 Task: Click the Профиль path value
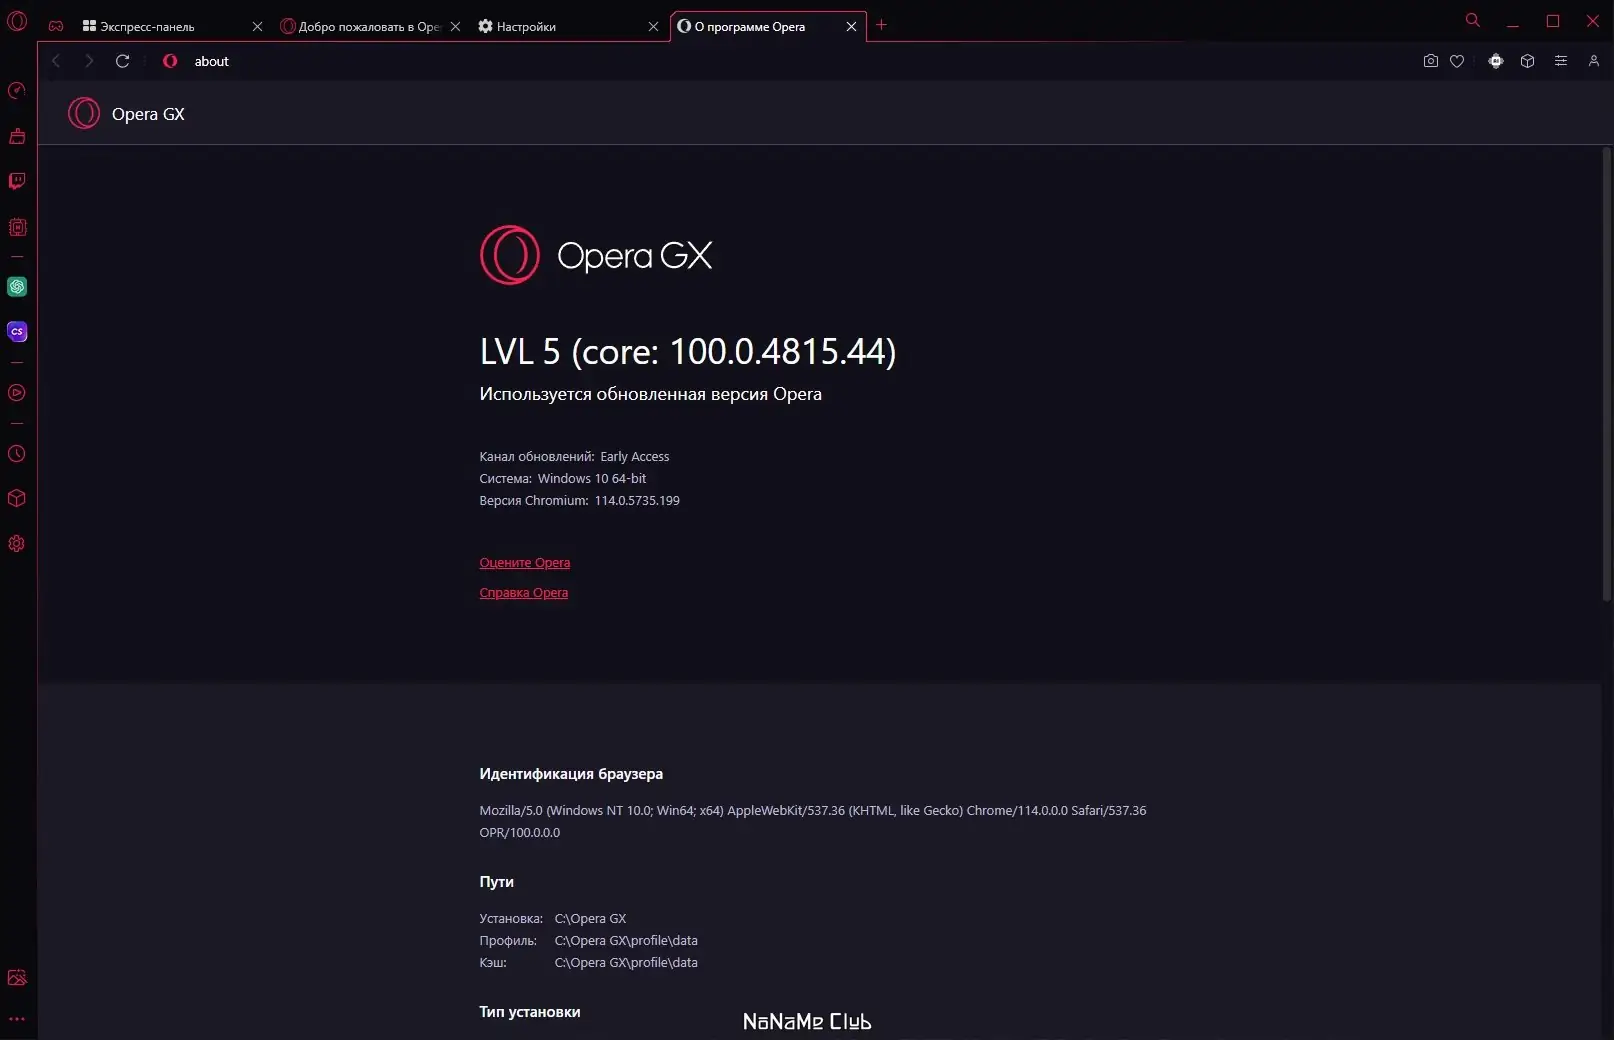tap(626, 941)
